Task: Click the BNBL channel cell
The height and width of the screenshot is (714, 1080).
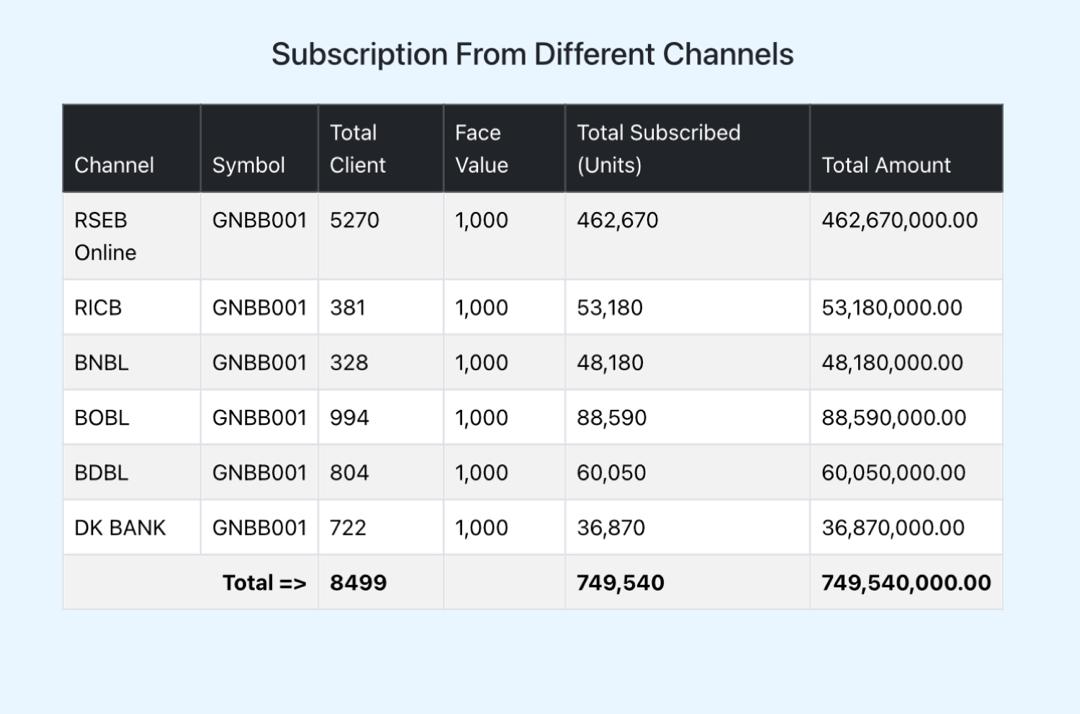Action: pos(101,363)
